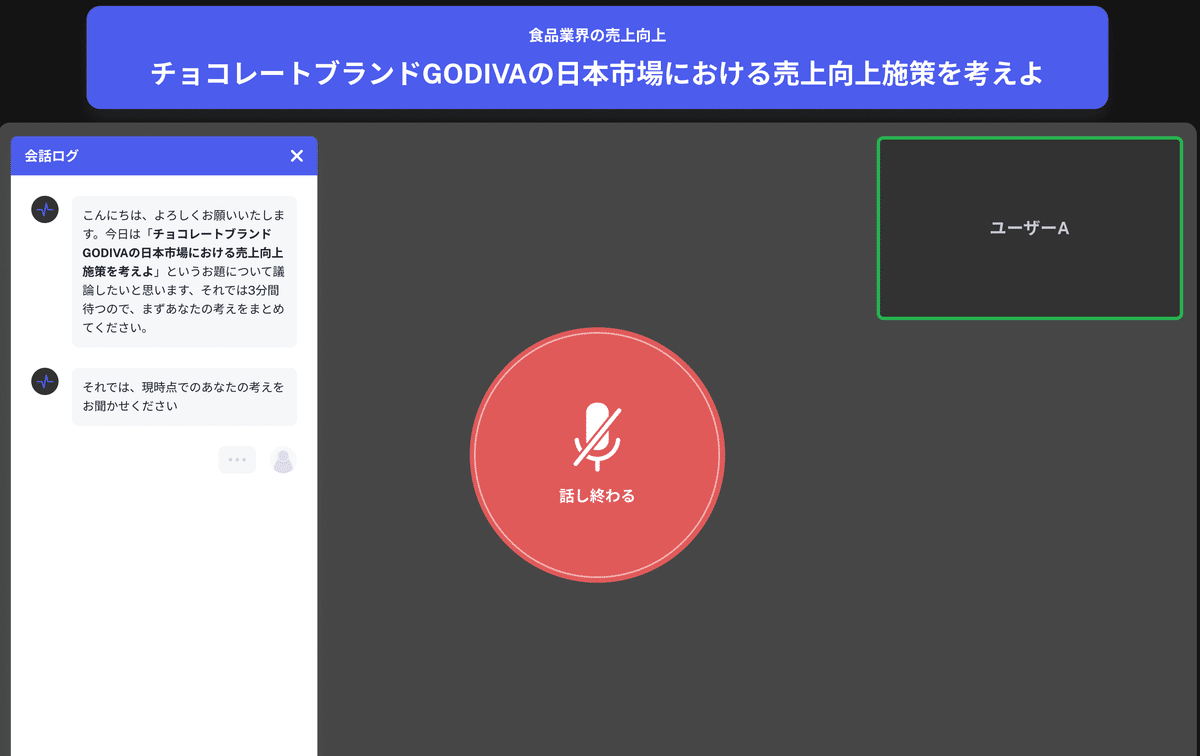The width and height of the screenshot is (1200, 756).
Task: Click the 会話ログ panel title
Action: click(52, 156)
